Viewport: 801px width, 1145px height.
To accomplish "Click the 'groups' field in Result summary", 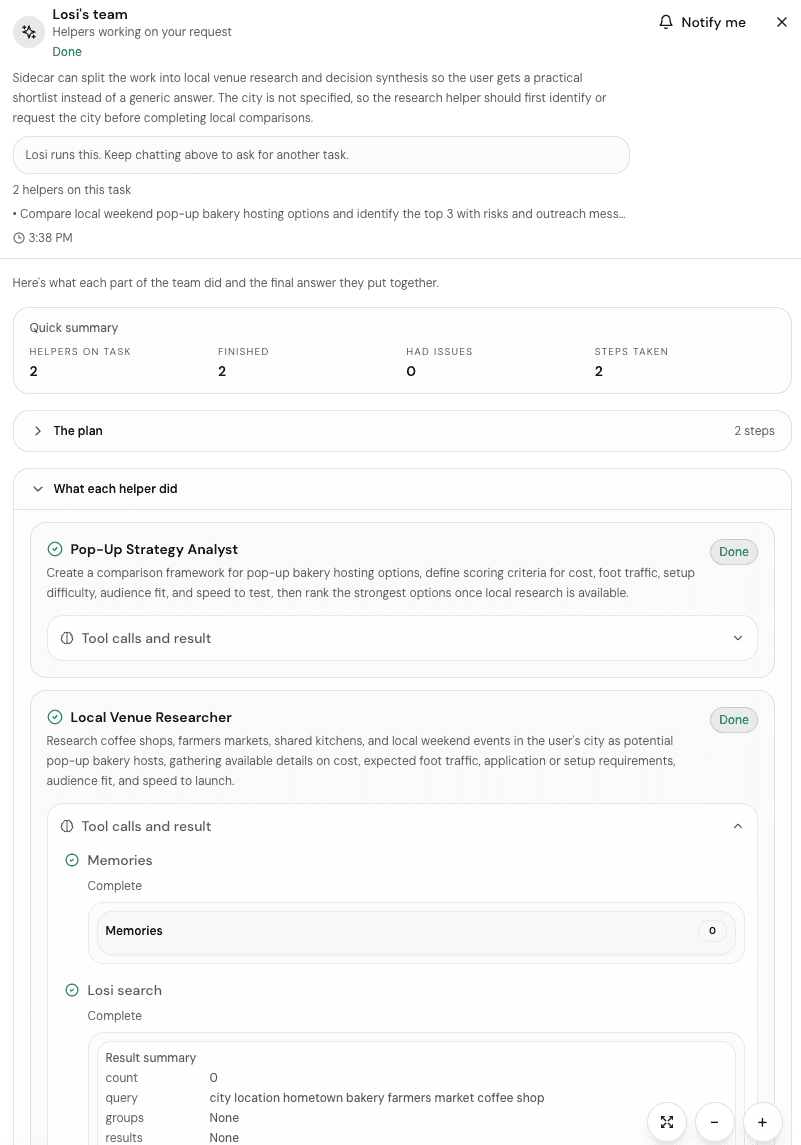I will [124, 1118].
